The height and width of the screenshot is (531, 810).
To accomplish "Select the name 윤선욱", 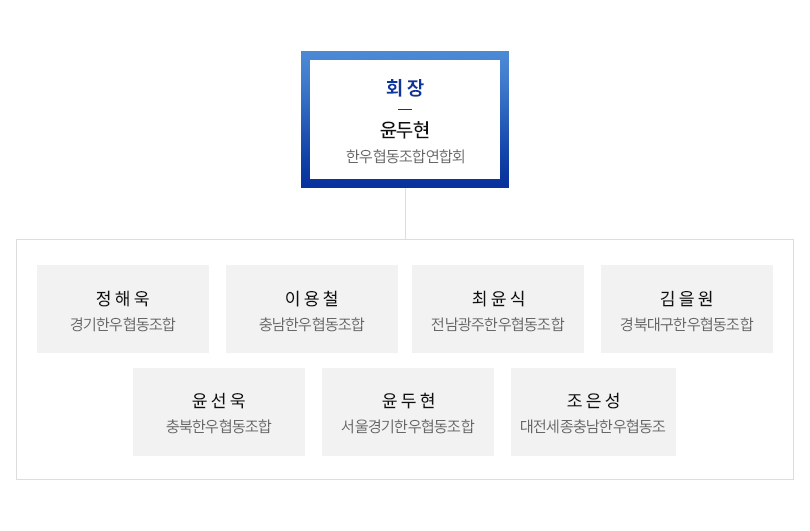I will [219, 400].
